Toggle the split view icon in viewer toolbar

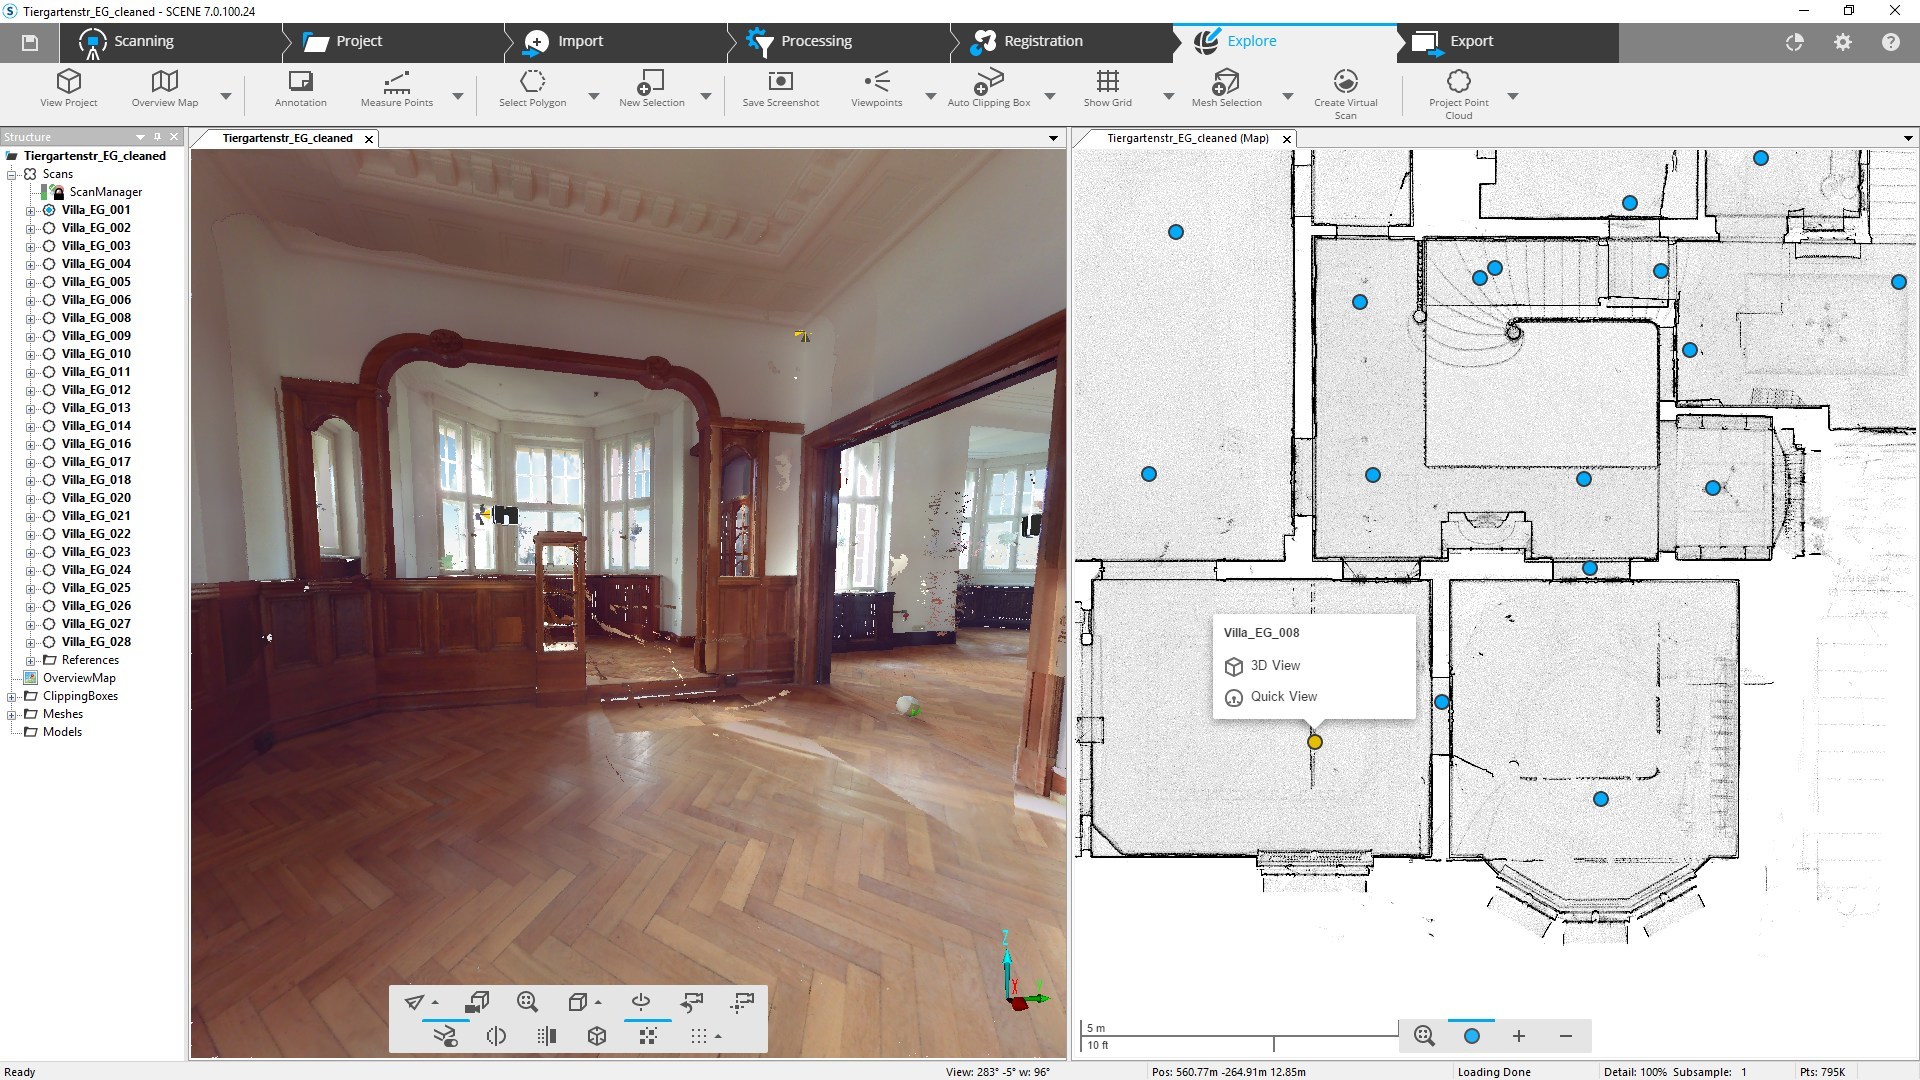tap(497, 1037)
